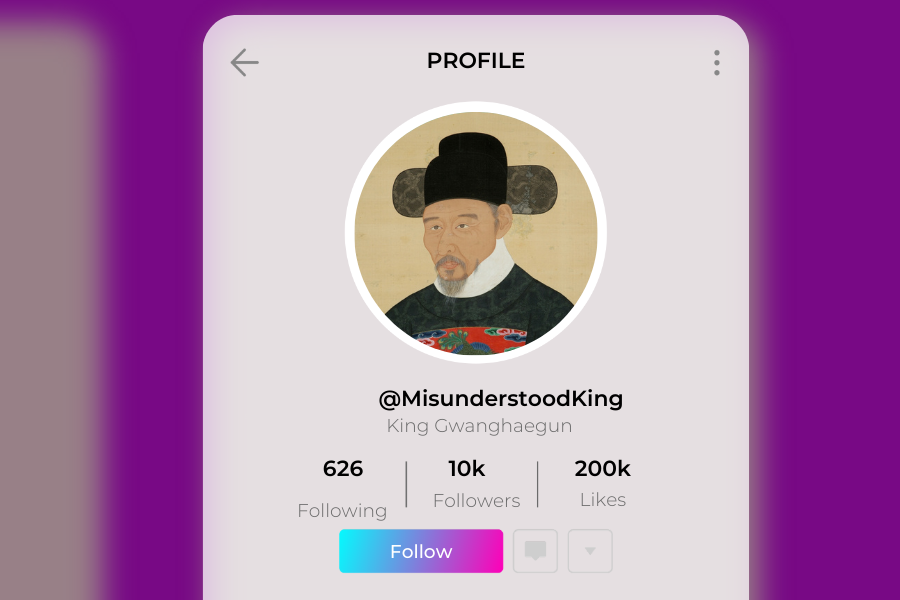
Task: Open the Followers label list
Action: (x=476, y=501)
